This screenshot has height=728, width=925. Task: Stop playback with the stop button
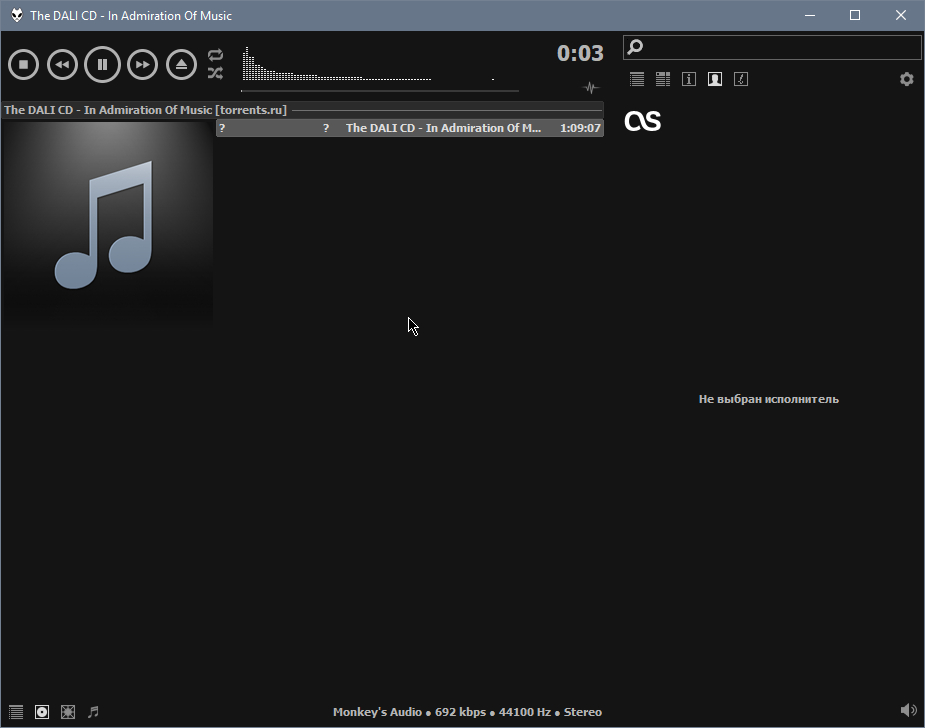(24, 64)
